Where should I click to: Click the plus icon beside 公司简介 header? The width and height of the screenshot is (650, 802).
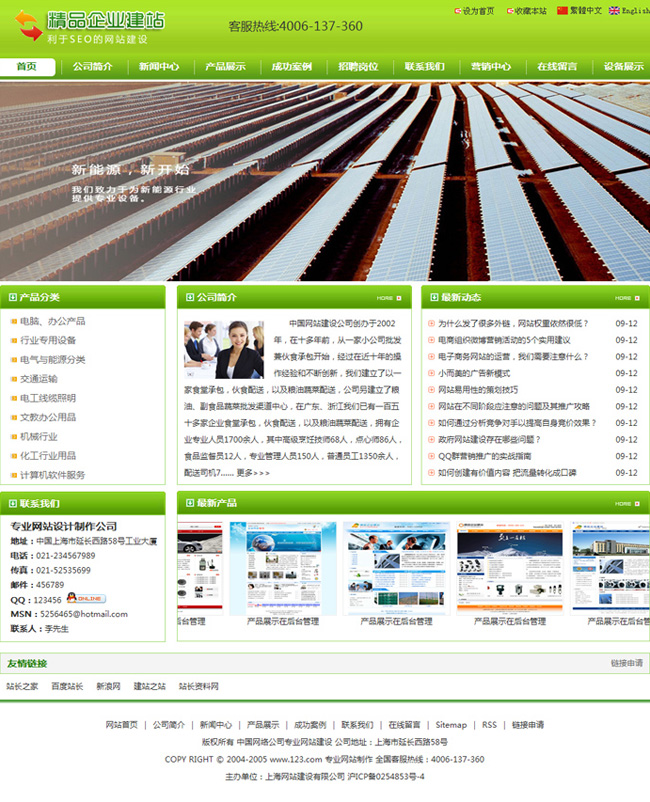(190, 297)
